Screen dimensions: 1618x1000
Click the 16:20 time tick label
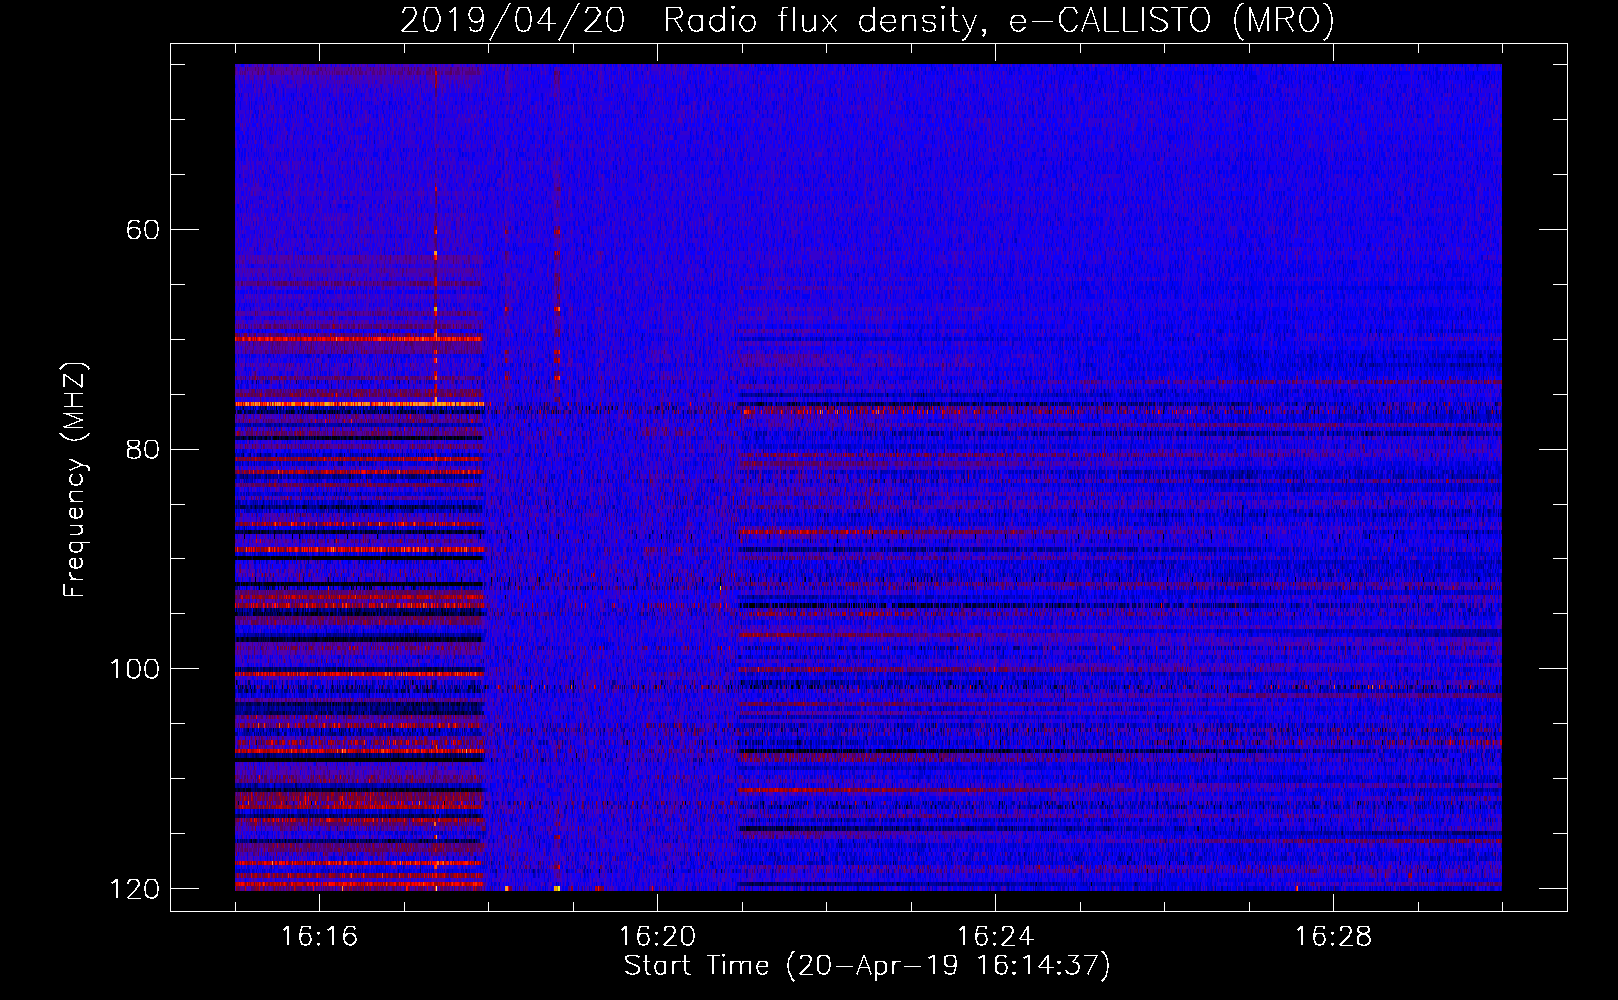[x=657, y=936]
